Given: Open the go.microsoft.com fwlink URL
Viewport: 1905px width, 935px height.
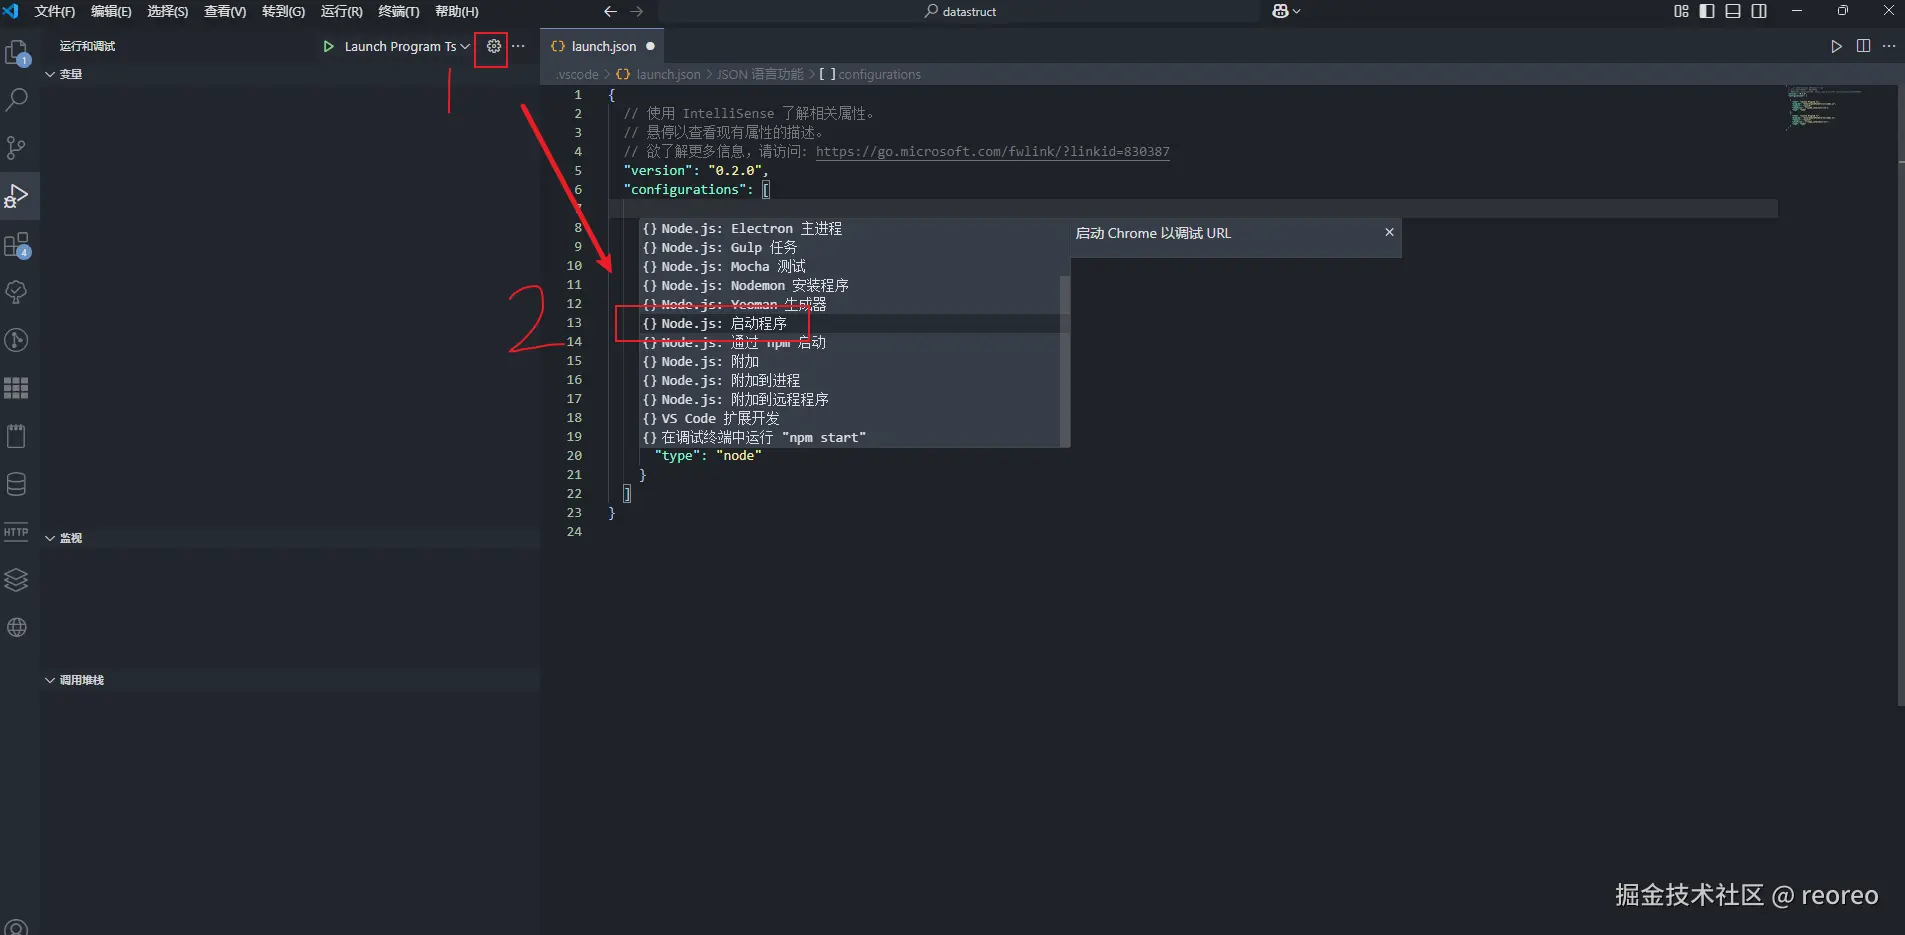Looking at the screenshot, I should (992, 152).
